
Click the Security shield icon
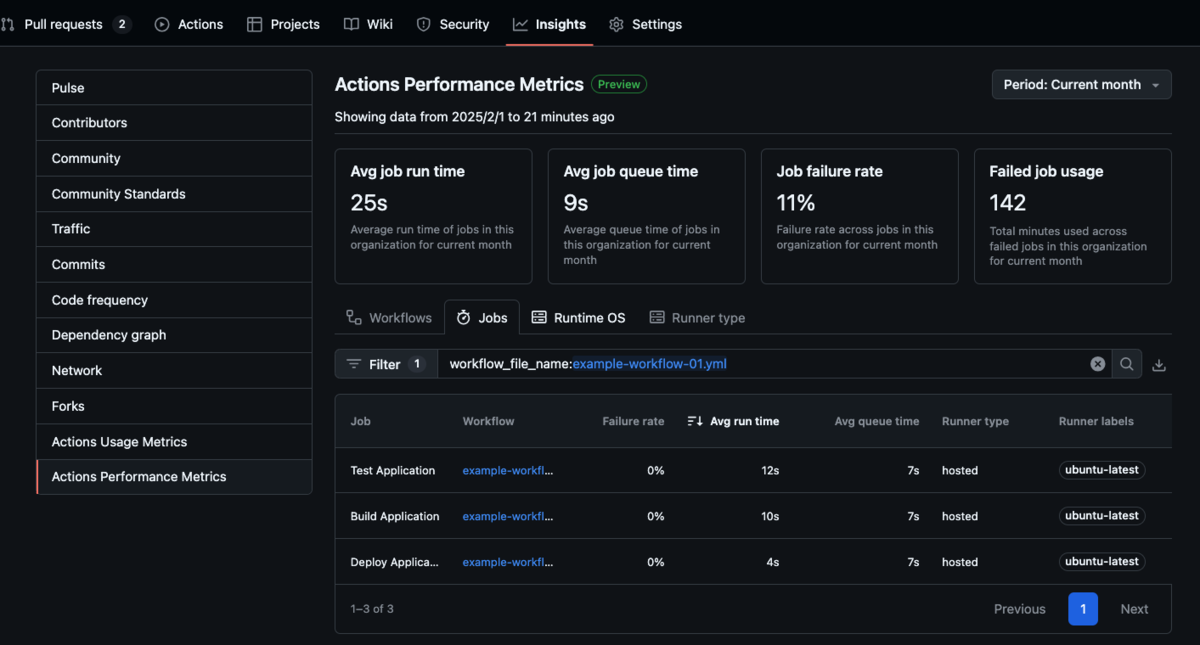(424, 24)
